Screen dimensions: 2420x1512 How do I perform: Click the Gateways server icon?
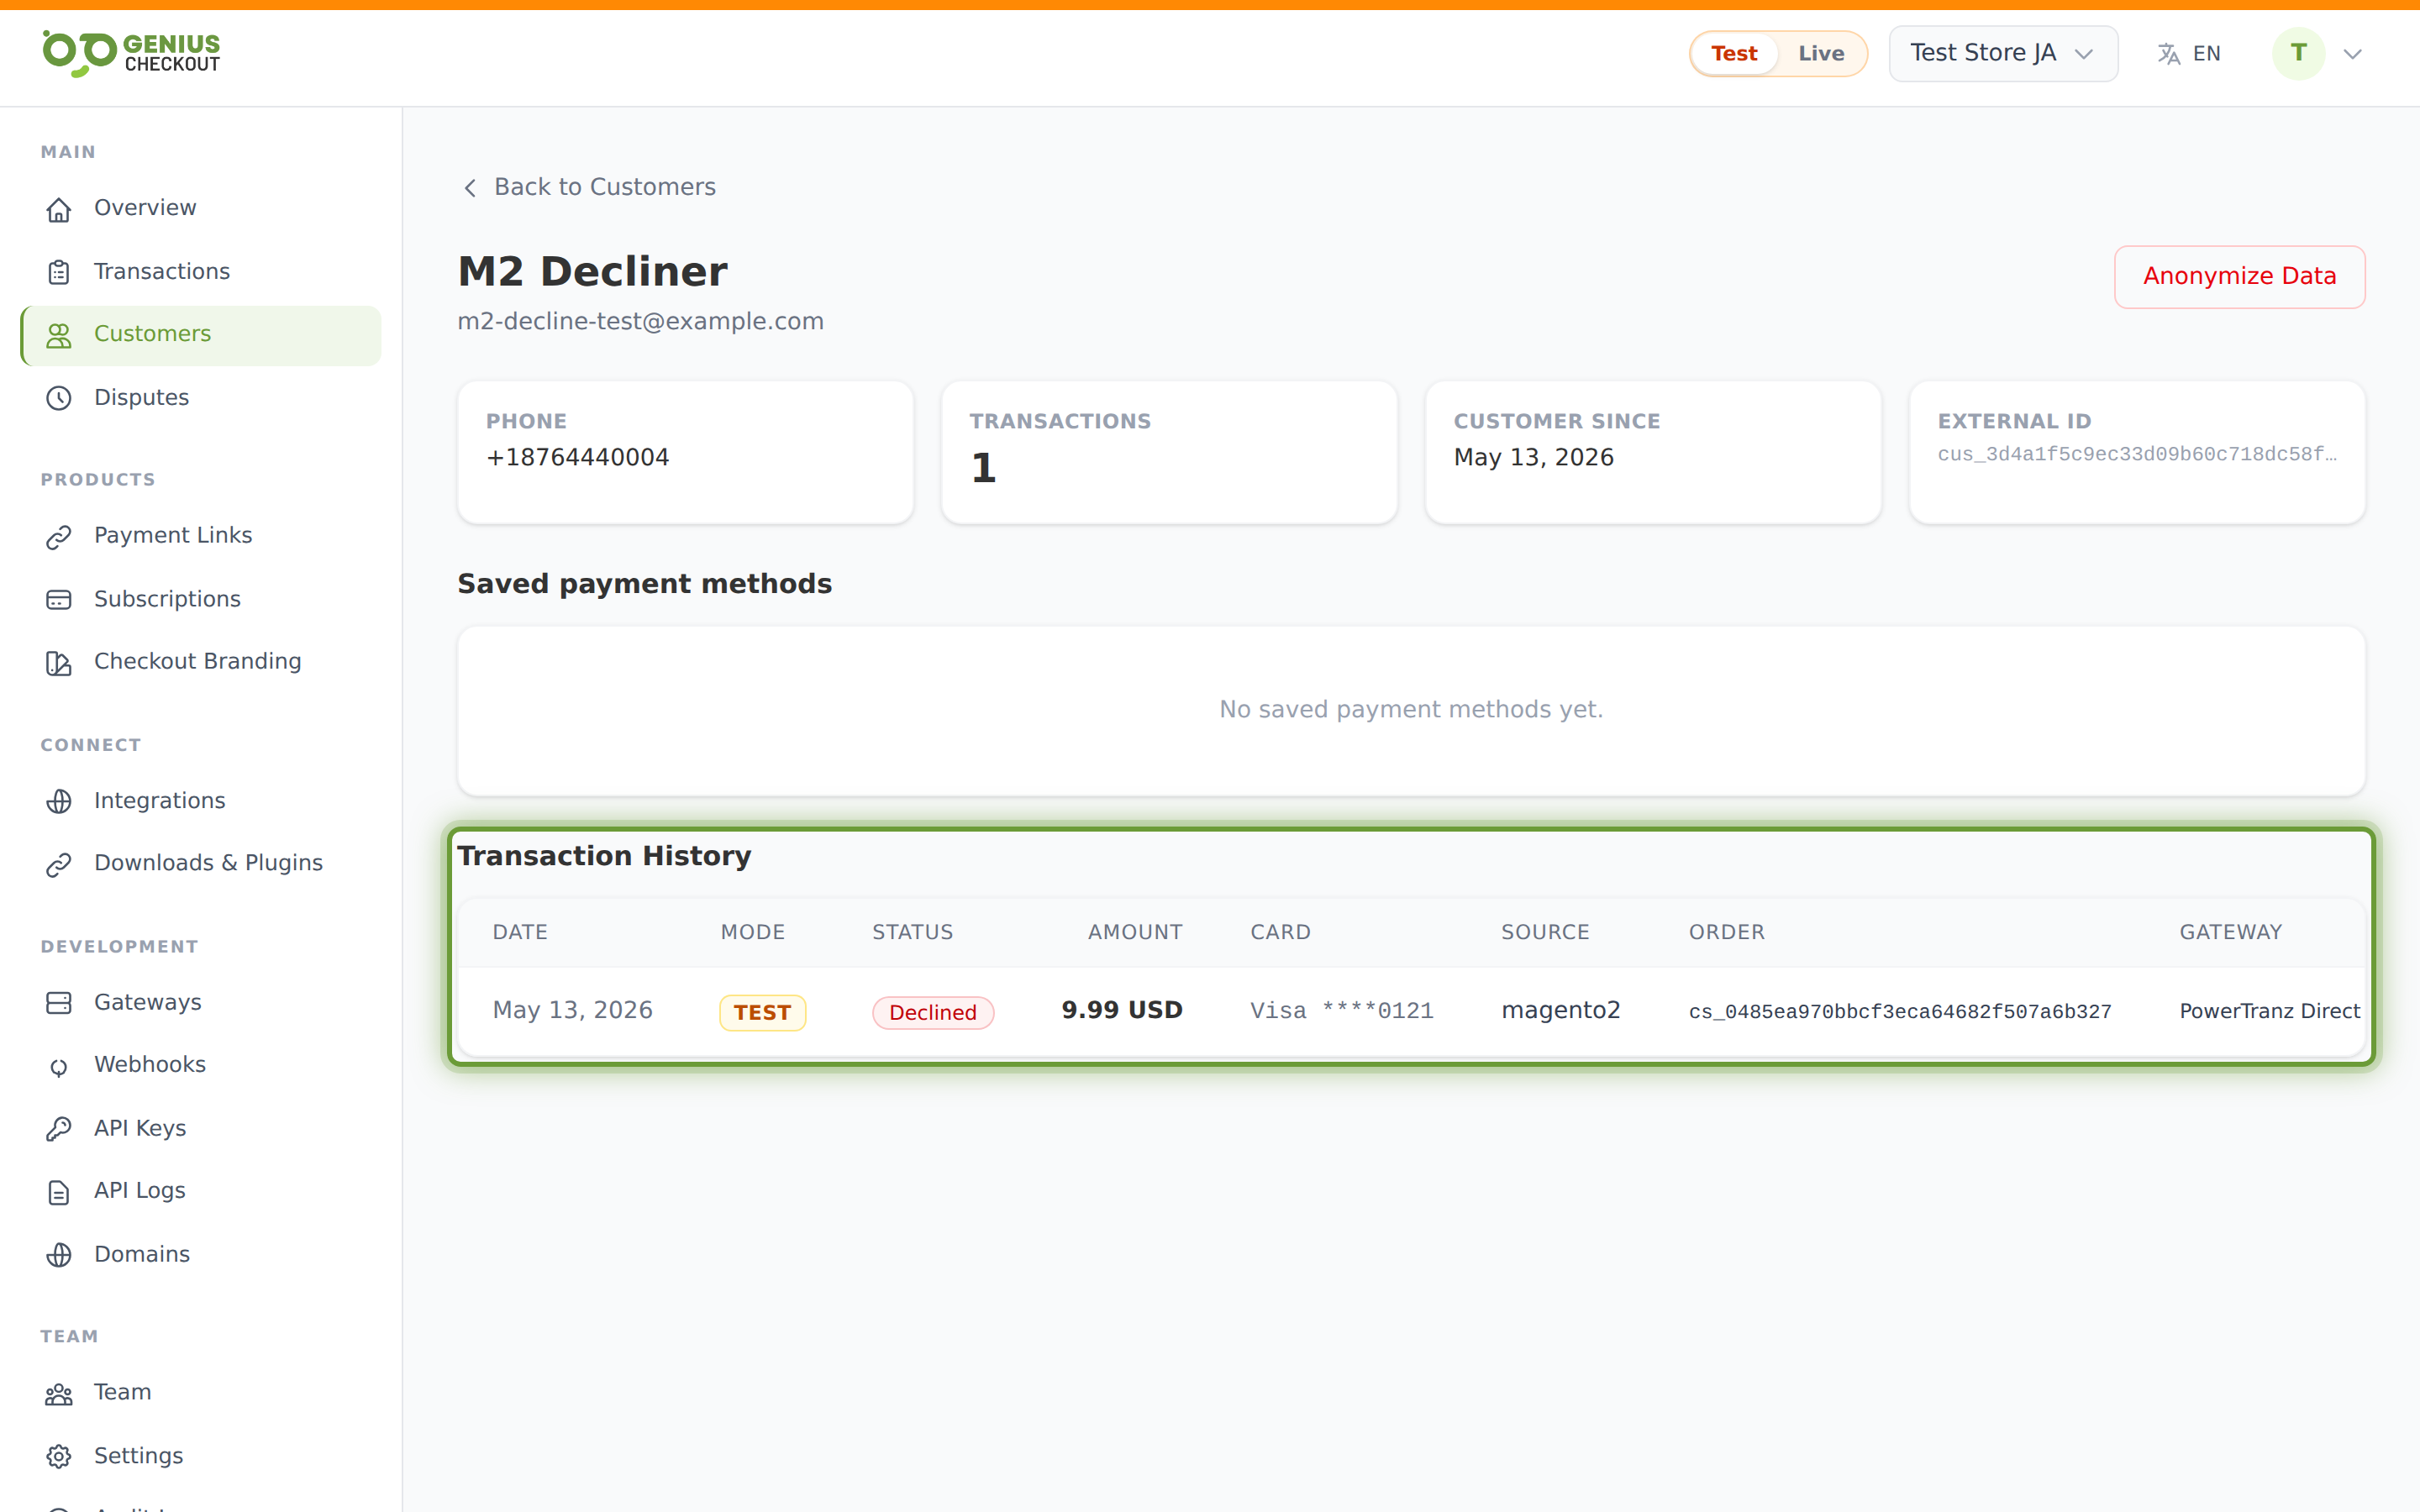[59, 1003]
